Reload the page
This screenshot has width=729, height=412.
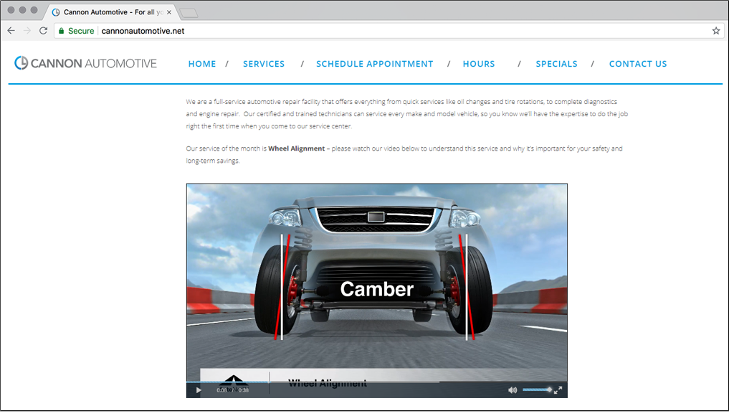(x=43, y=31)
